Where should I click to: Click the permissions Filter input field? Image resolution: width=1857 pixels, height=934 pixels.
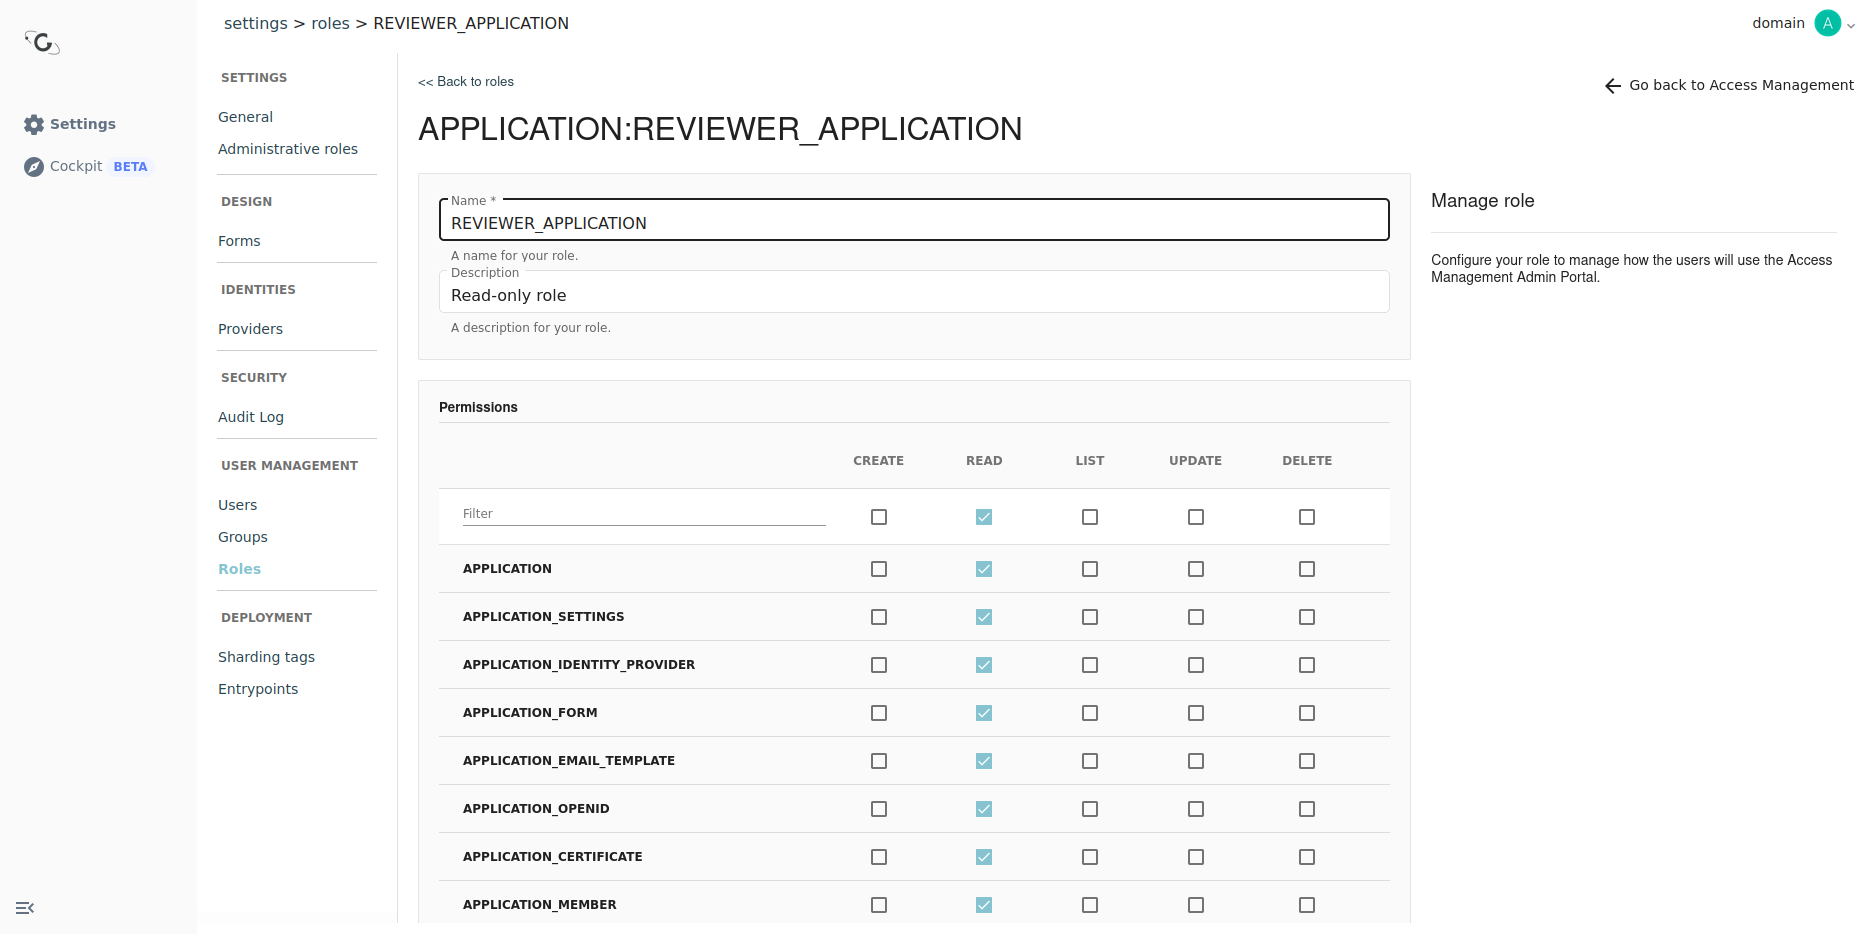click(643, 514)
